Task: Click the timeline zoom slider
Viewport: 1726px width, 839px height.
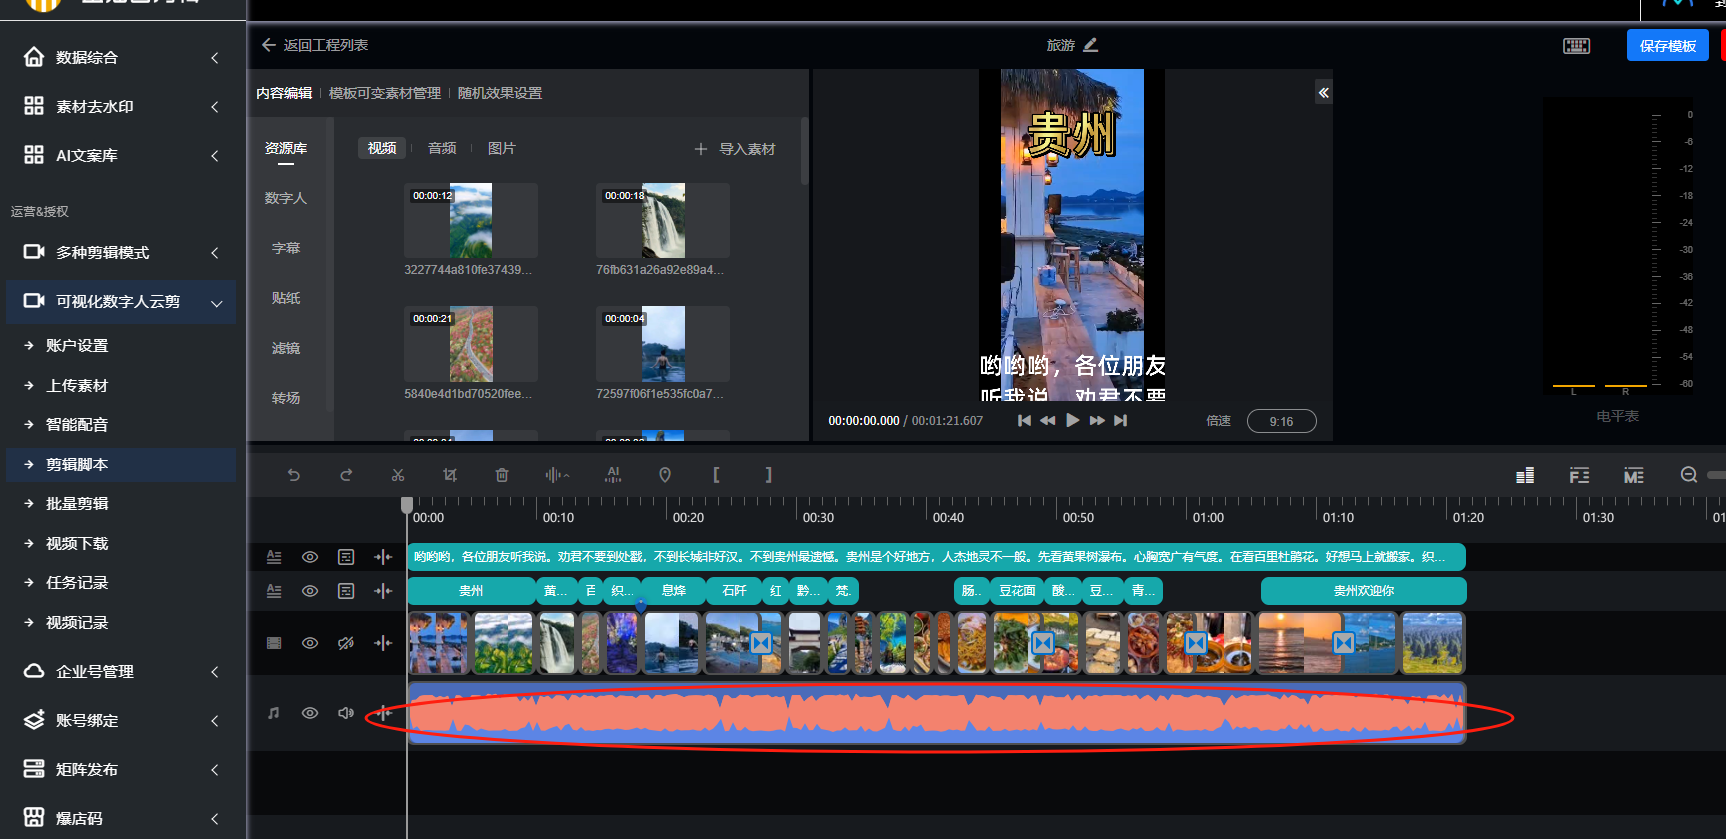Action: click(x=1716, y=475)
